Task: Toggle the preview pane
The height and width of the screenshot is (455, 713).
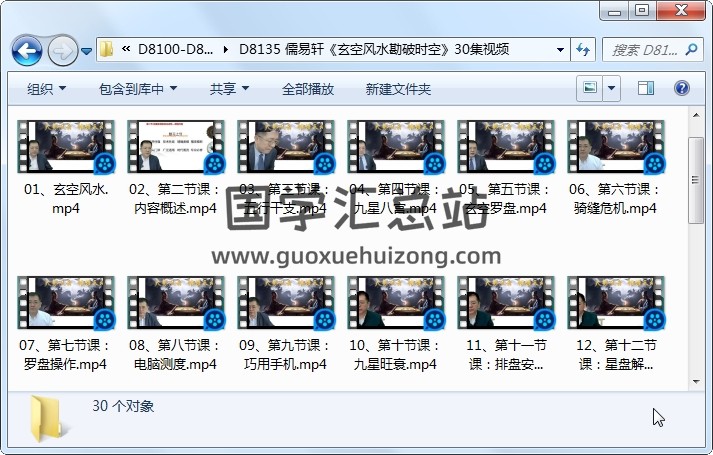Action: click(646, 88)
